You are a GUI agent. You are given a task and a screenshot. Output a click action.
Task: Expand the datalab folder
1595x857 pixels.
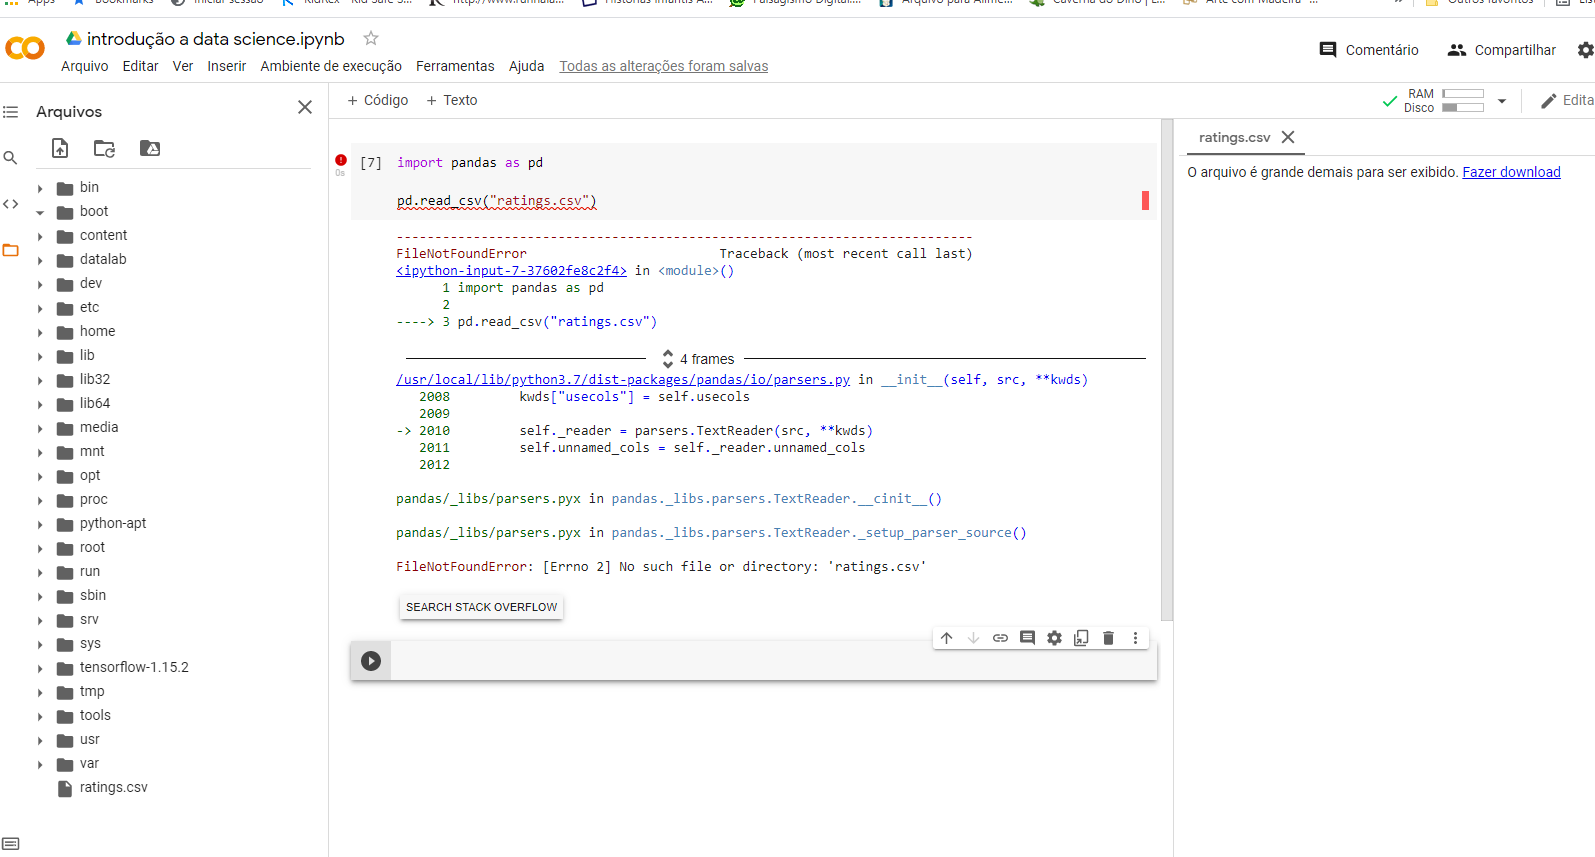(x=40, y=260)
